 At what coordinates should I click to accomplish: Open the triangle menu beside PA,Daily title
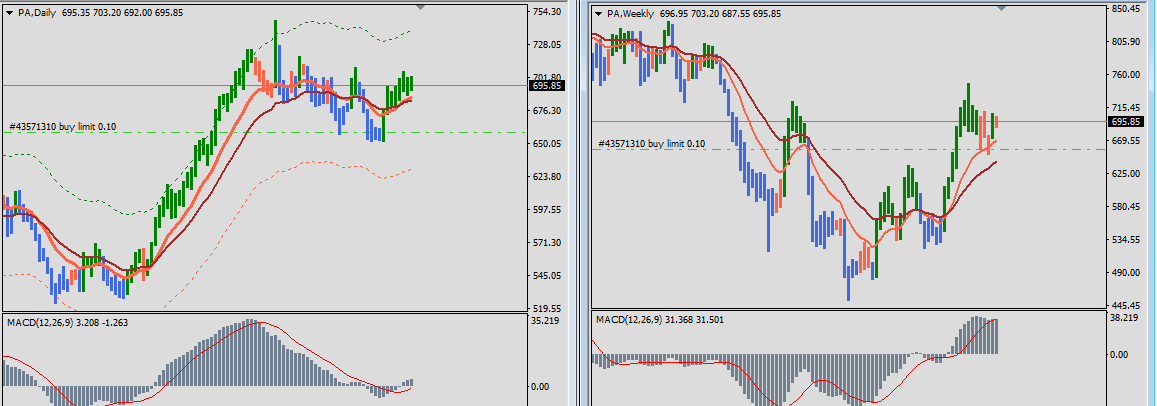(9, 13)
